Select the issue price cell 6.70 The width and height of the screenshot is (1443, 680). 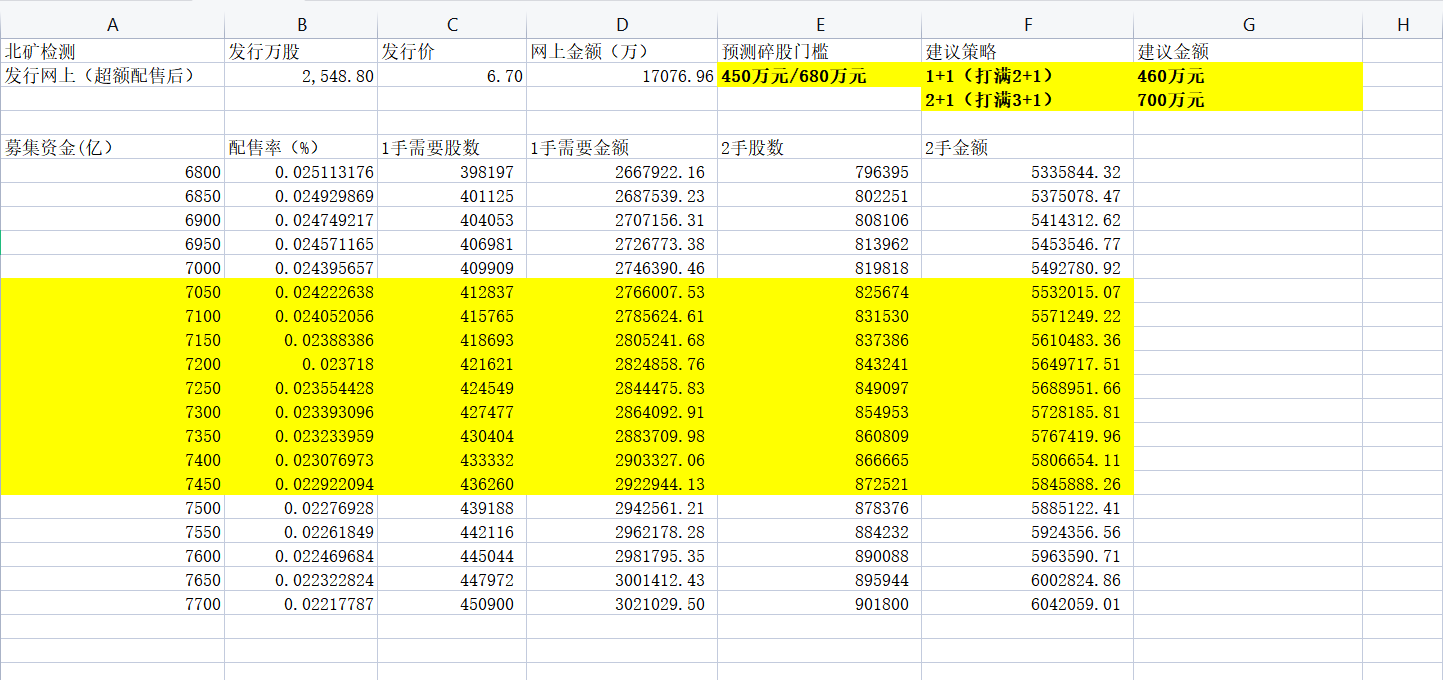coord(452,75)
